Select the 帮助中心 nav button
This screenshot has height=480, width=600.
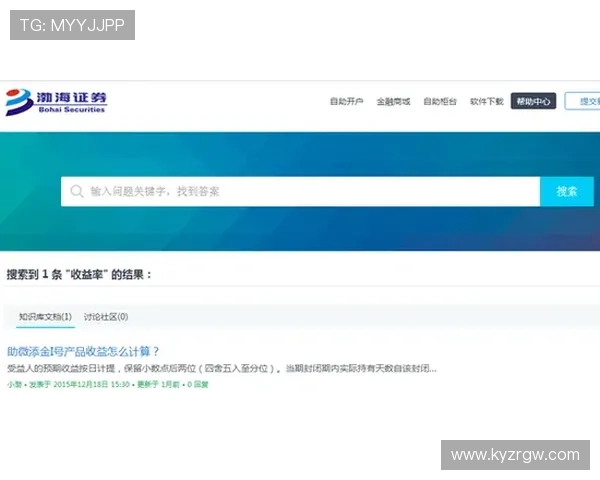point(533,101)
